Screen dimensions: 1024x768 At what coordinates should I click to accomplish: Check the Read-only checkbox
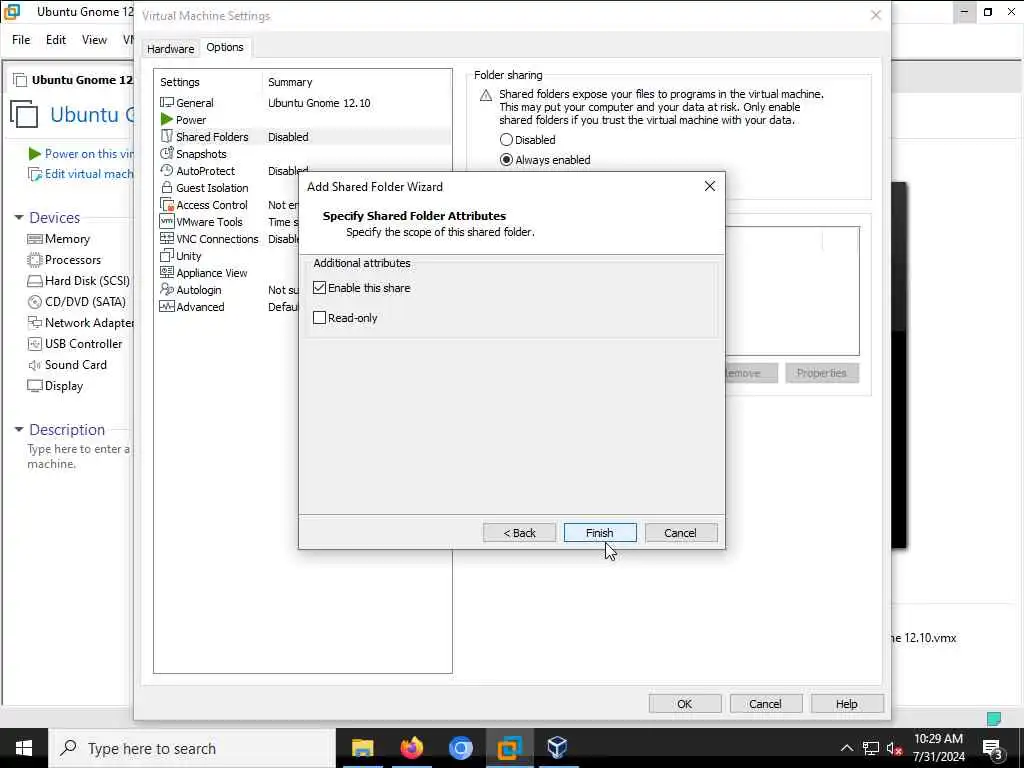[x=319, y=318]
